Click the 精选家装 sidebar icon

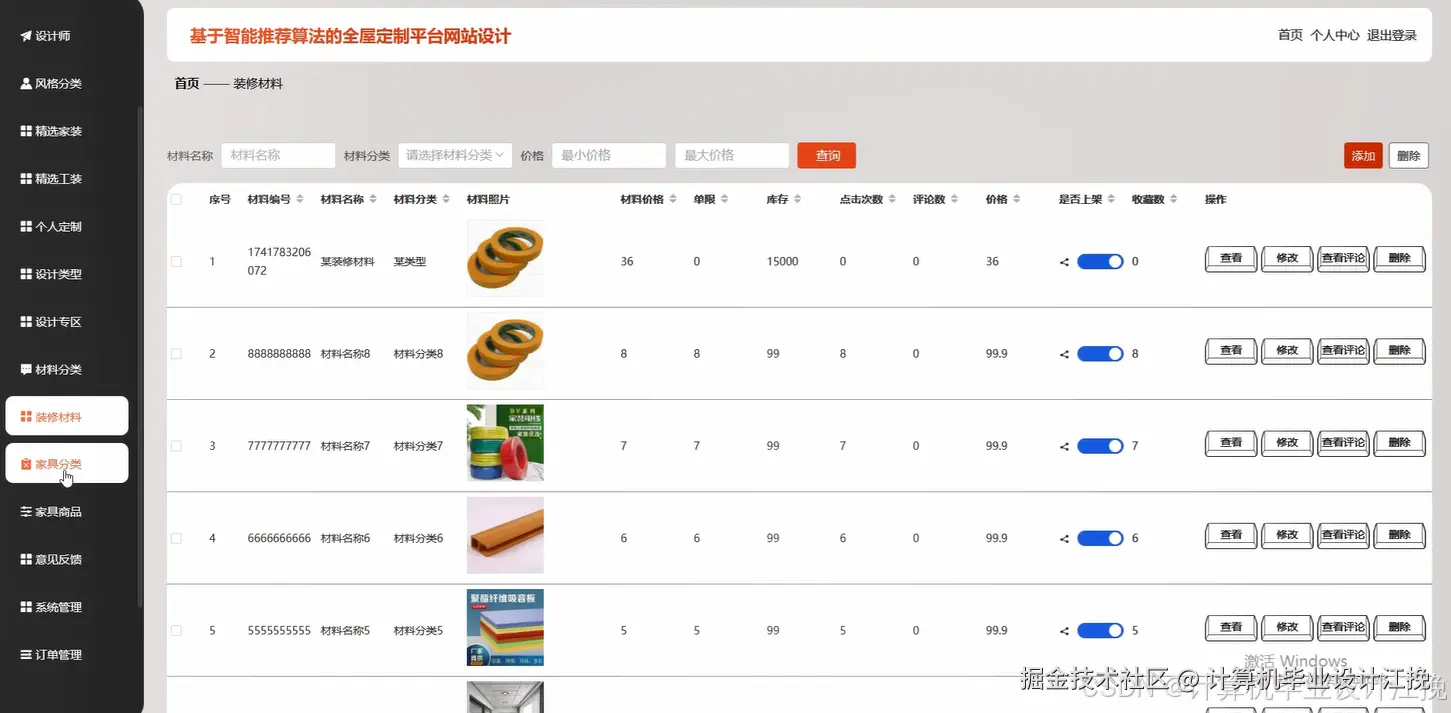(55, 130)
